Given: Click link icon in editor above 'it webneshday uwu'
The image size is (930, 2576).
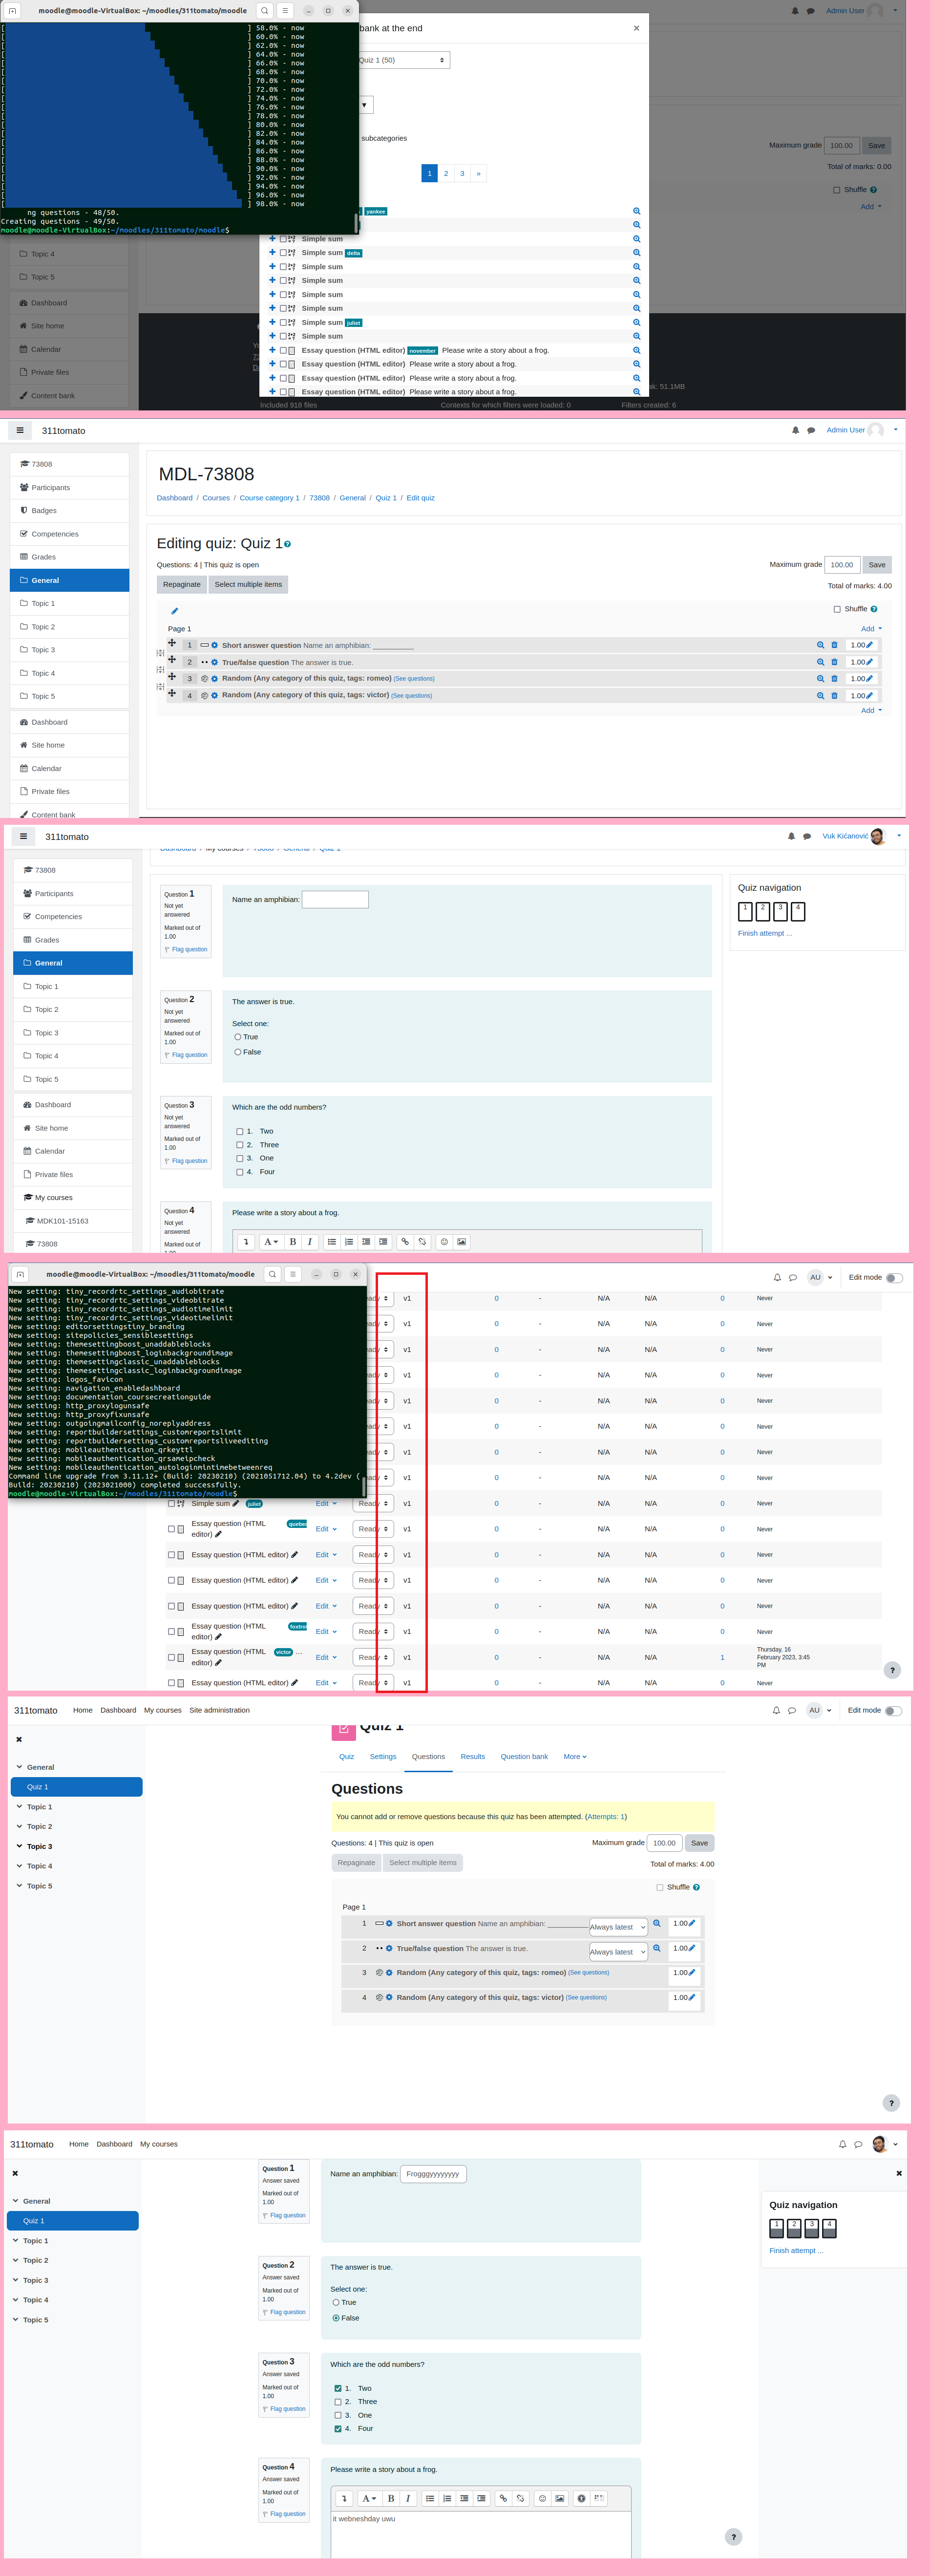Looking at the screenshot, I should 503,2498.
